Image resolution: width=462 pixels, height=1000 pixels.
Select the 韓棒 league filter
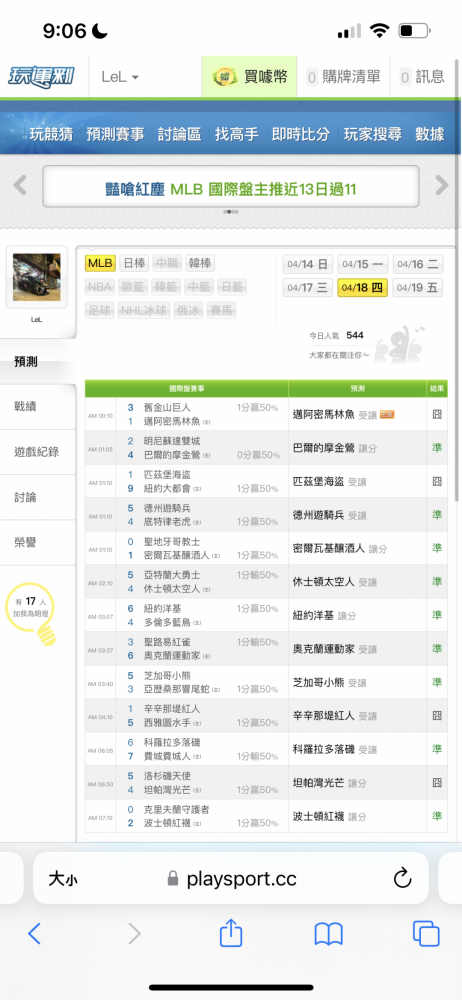click(200, 263)
